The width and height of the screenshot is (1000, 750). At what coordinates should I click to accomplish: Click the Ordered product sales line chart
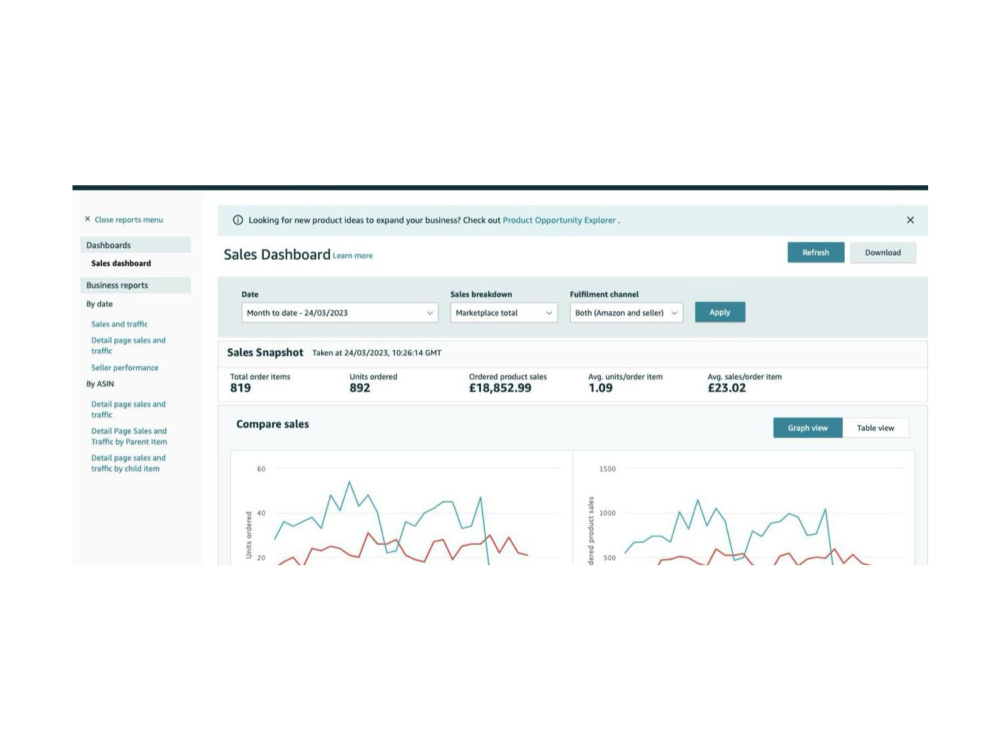(744, 508)
